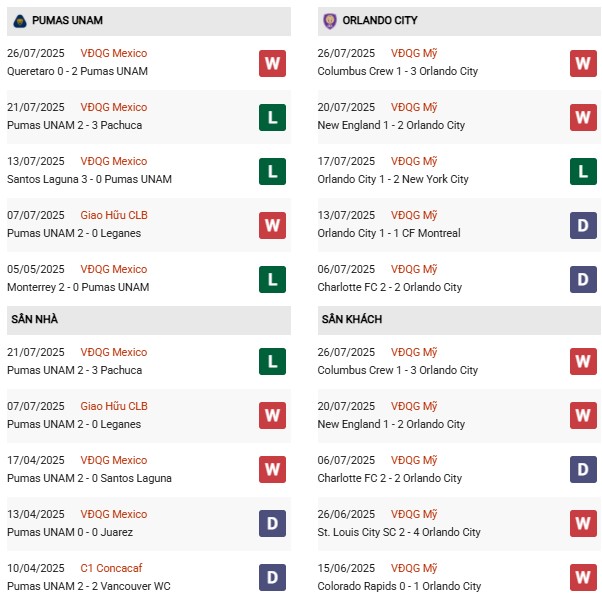This screenshot has height=597, width=602.
Task: Click the D badge for Pumas vs Vancouver WC
Action: [x=272, y=578]
